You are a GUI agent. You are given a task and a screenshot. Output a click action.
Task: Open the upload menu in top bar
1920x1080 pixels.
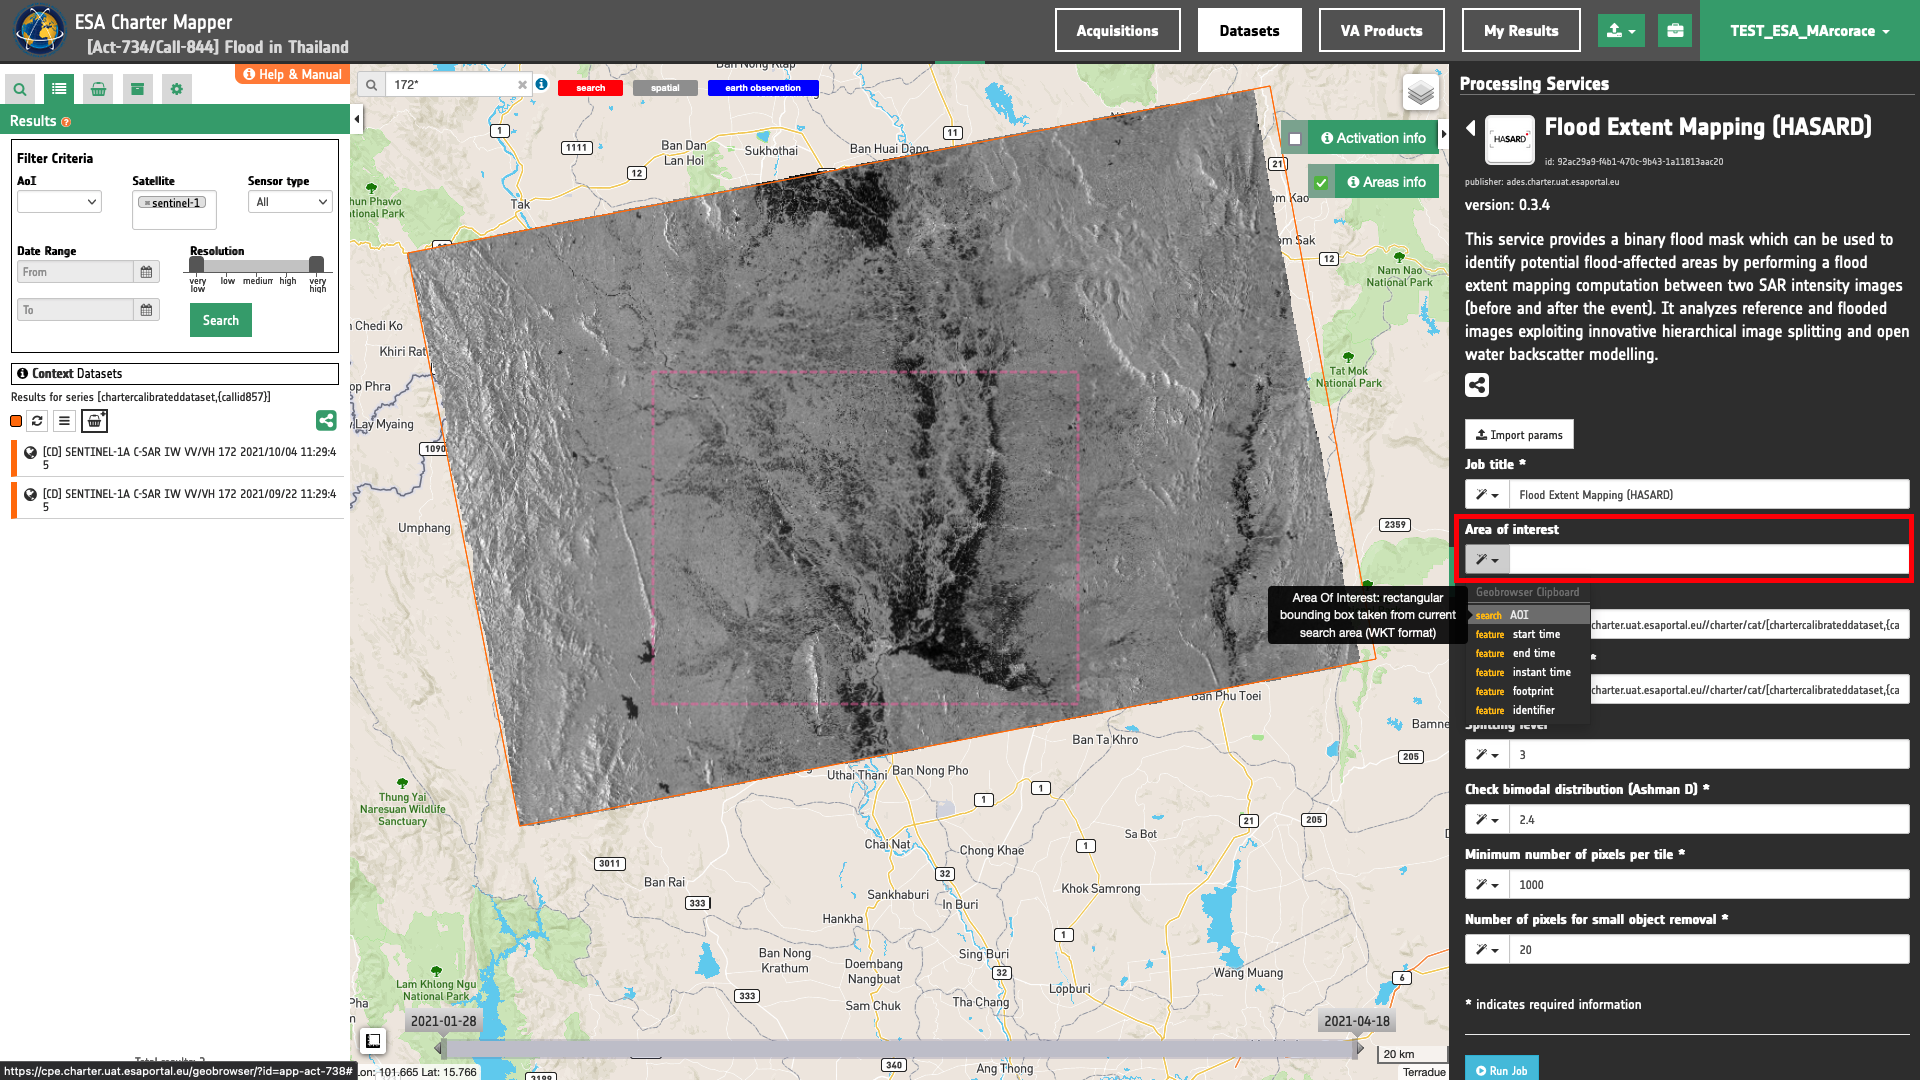(x=1622, y=31)
